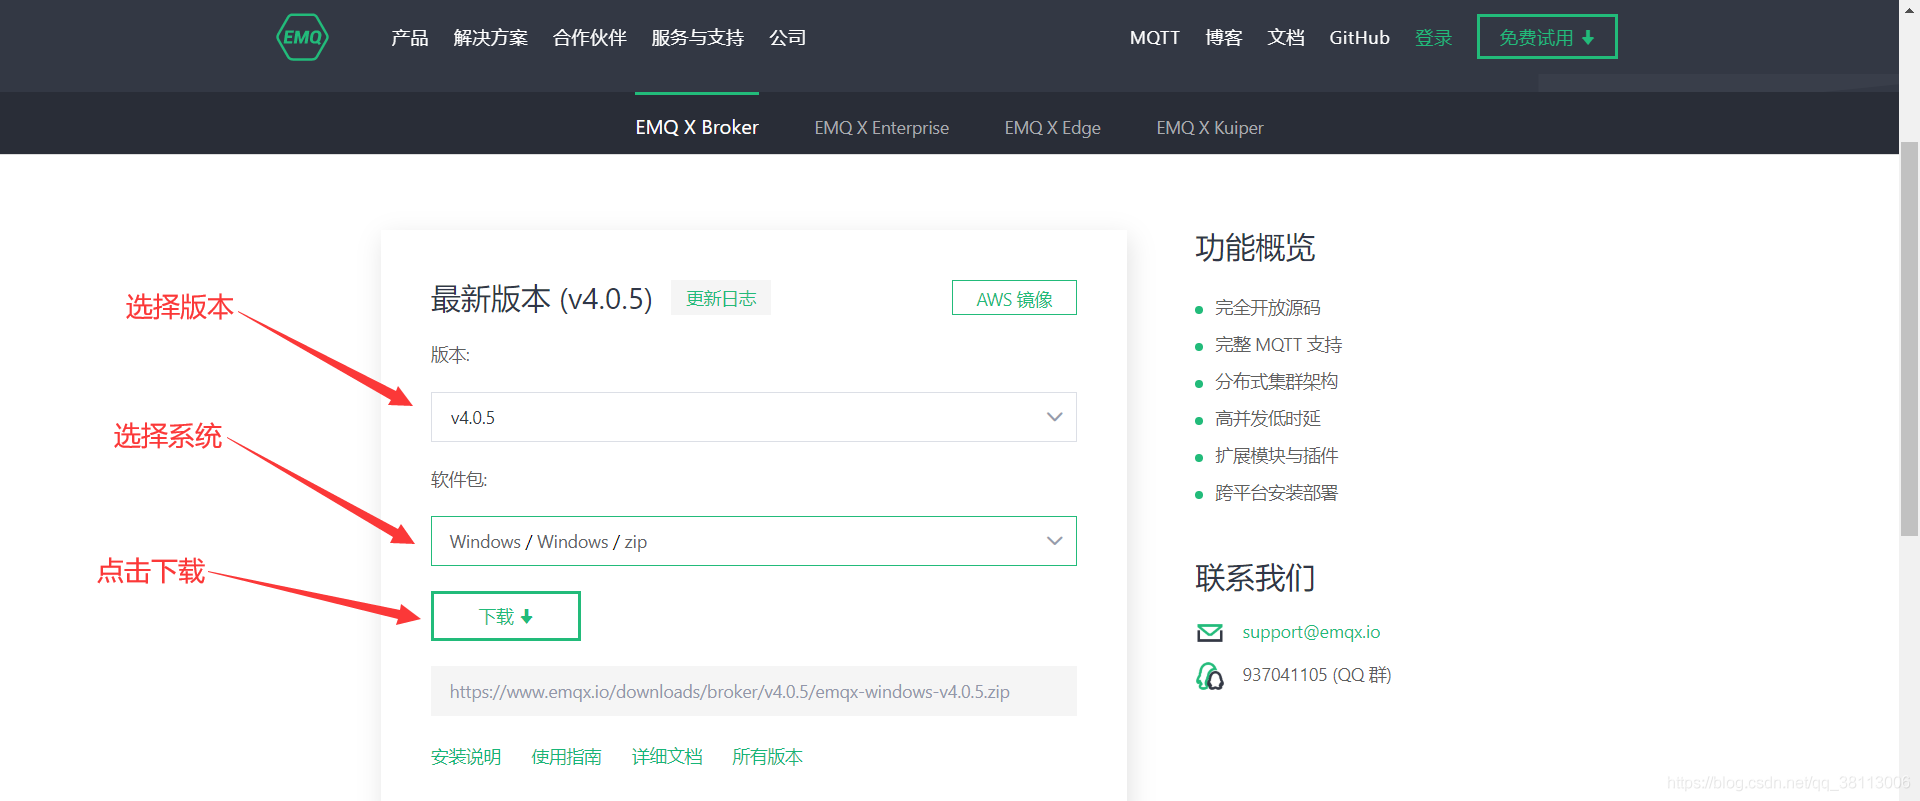Open the 文档 link
This screenshot has height=801, width=1920.
pos(1286,38)
